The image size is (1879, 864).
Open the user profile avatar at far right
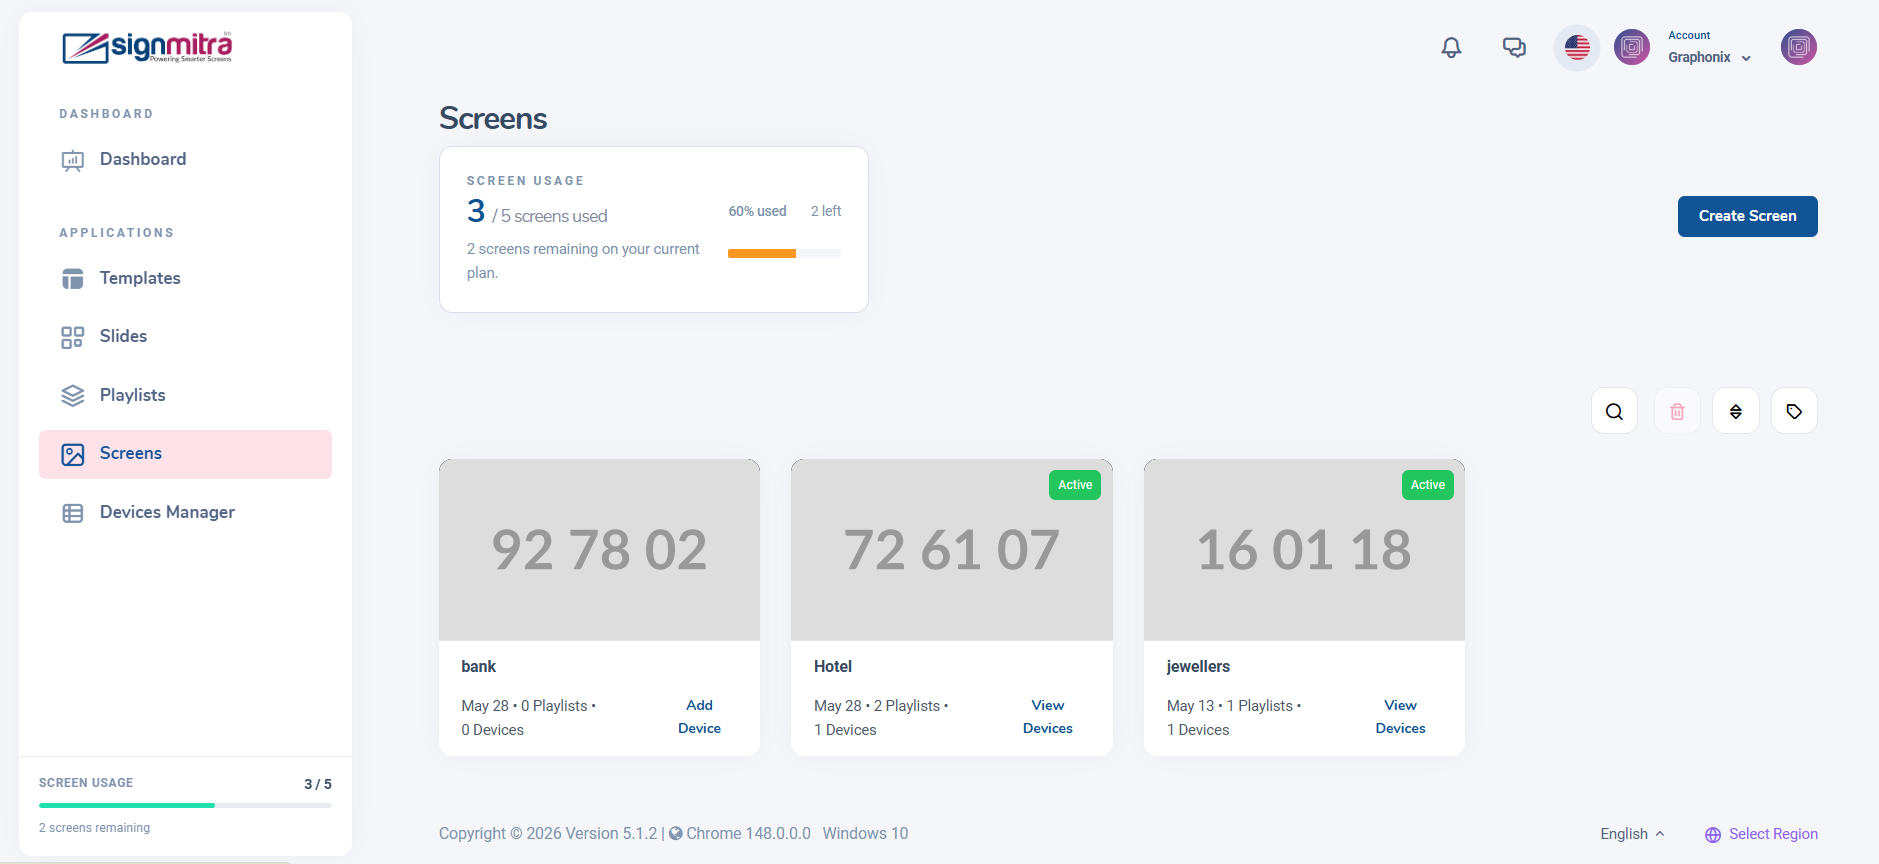point(1798,47)
